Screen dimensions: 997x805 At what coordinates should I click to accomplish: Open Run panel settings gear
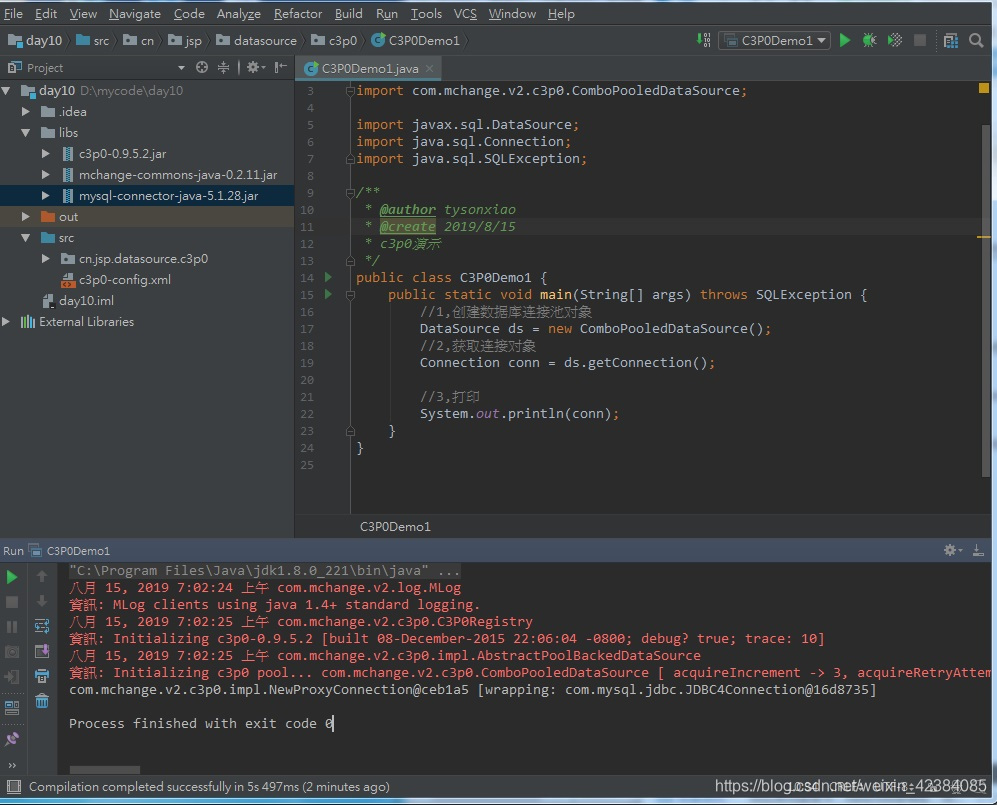(952, 551)
